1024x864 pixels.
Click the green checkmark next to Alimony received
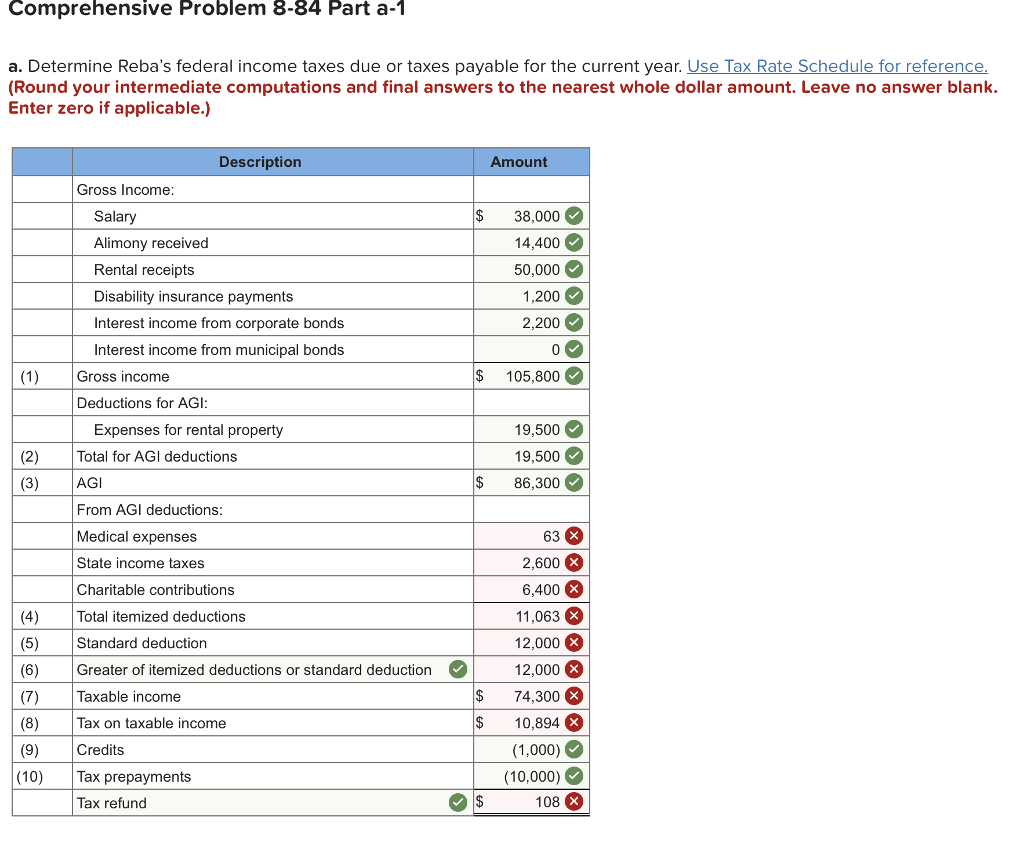[x=575, y=242]
